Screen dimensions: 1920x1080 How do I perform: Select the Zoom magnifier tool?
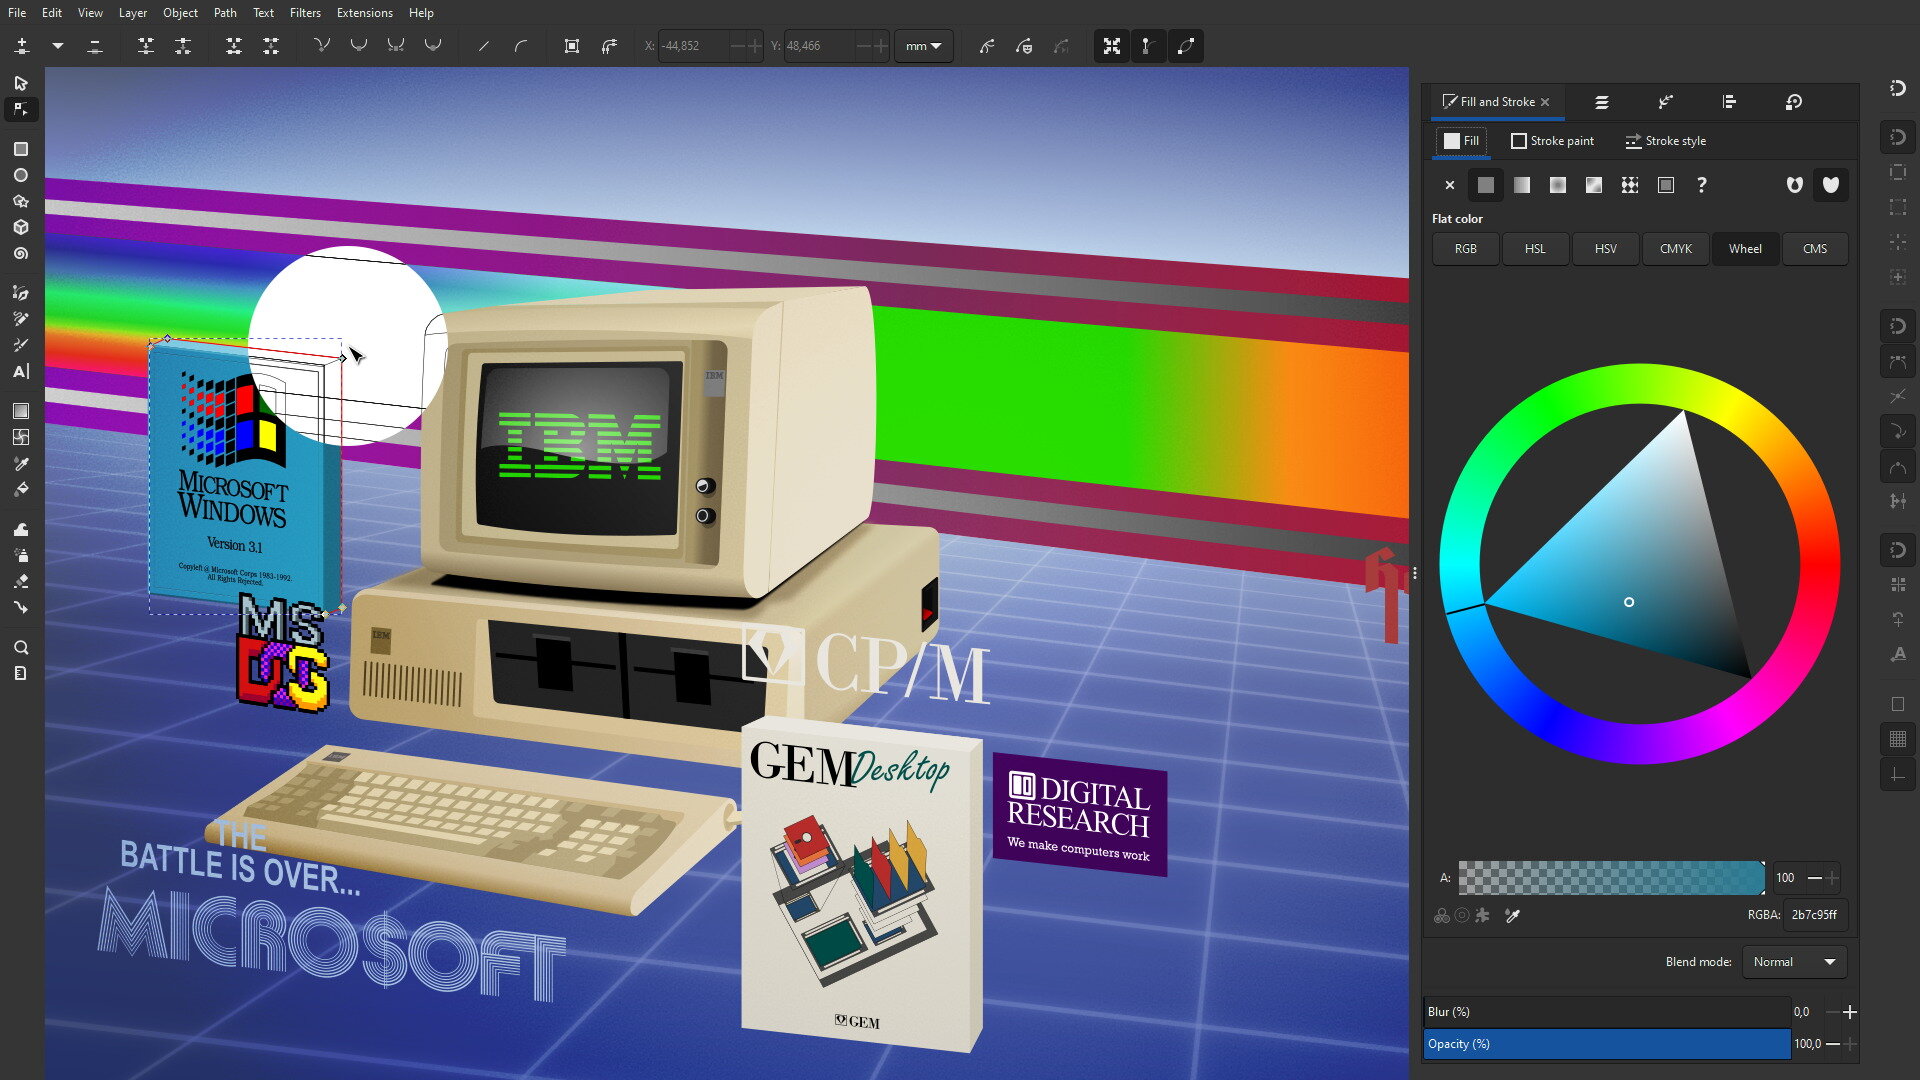[21, 647]
